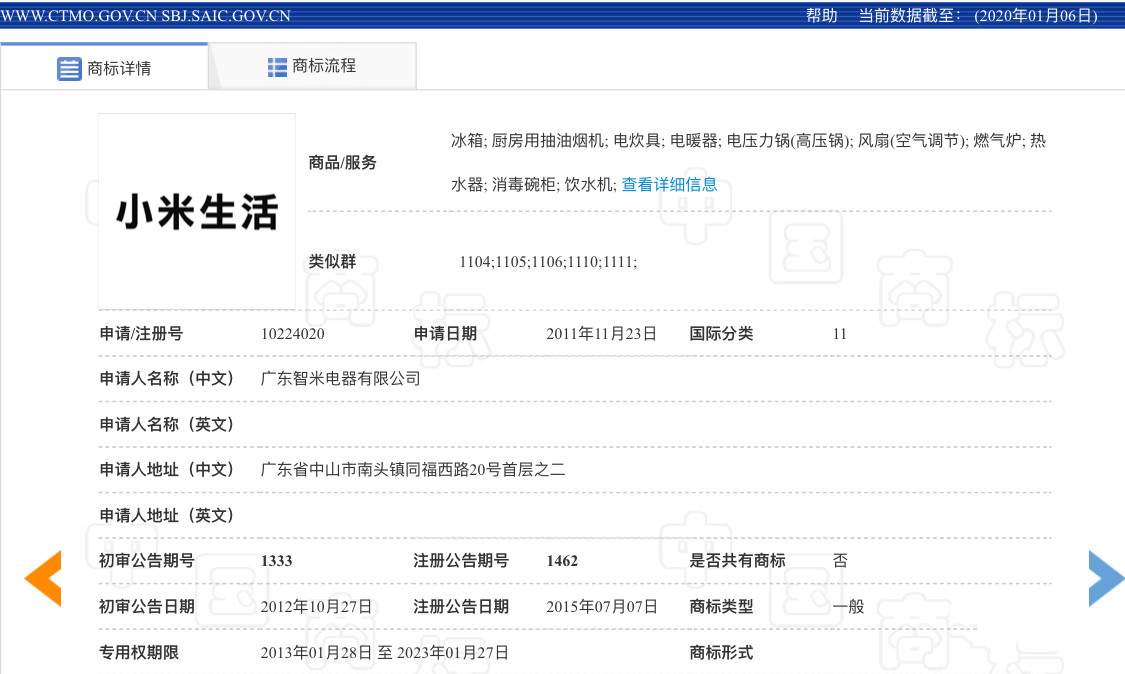Select similar group codes 1104;1105;1106;1110;1111;

548,262
